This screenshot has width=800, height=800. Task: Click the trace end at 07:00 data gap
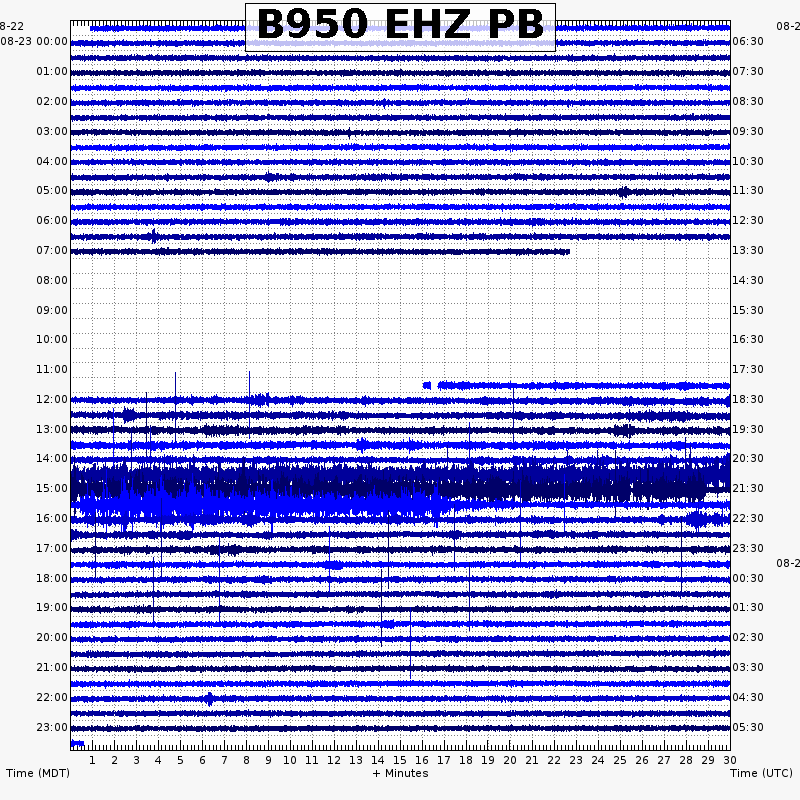(567, 252)
